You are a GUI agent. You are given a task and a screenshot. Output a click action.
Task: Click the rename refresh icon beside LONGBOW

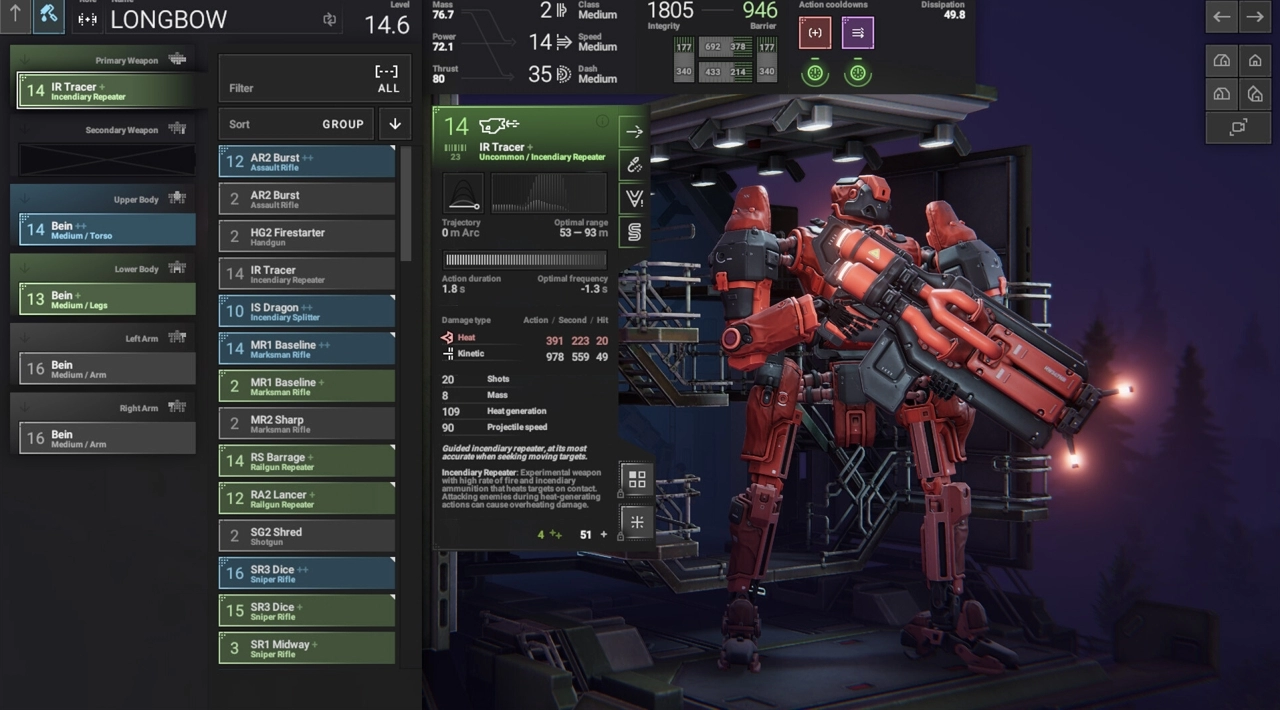pos(329,19)
